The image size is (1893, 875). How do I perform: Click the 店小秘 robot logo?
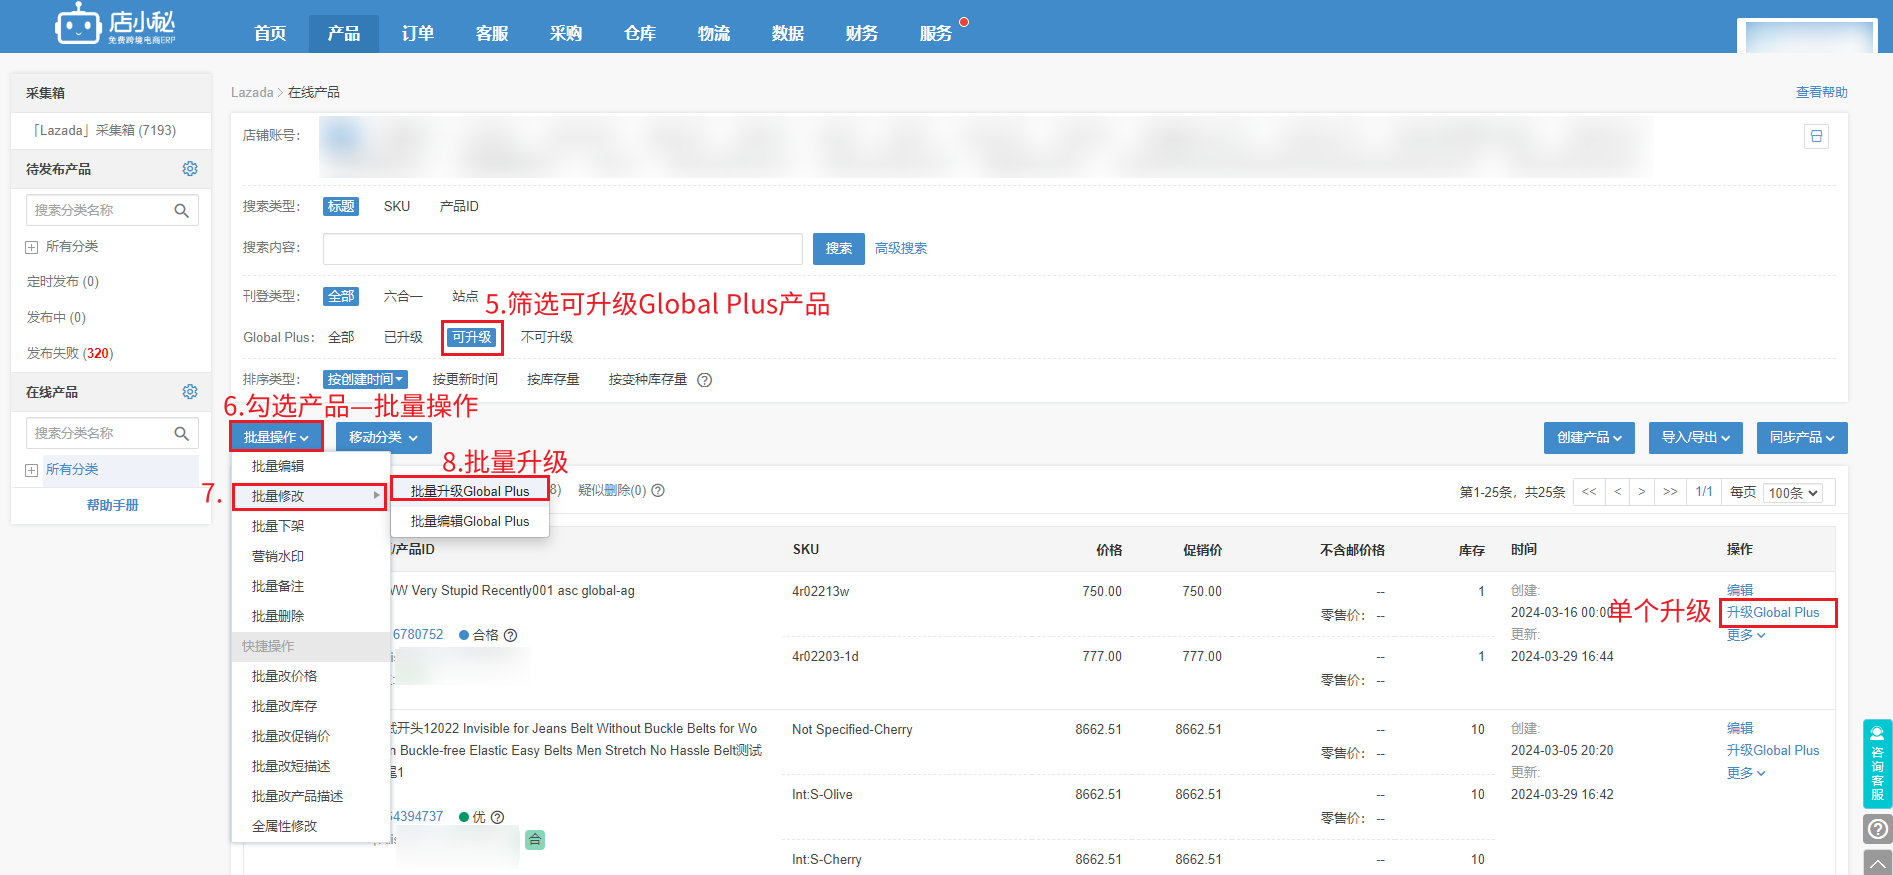coord(115,24)
